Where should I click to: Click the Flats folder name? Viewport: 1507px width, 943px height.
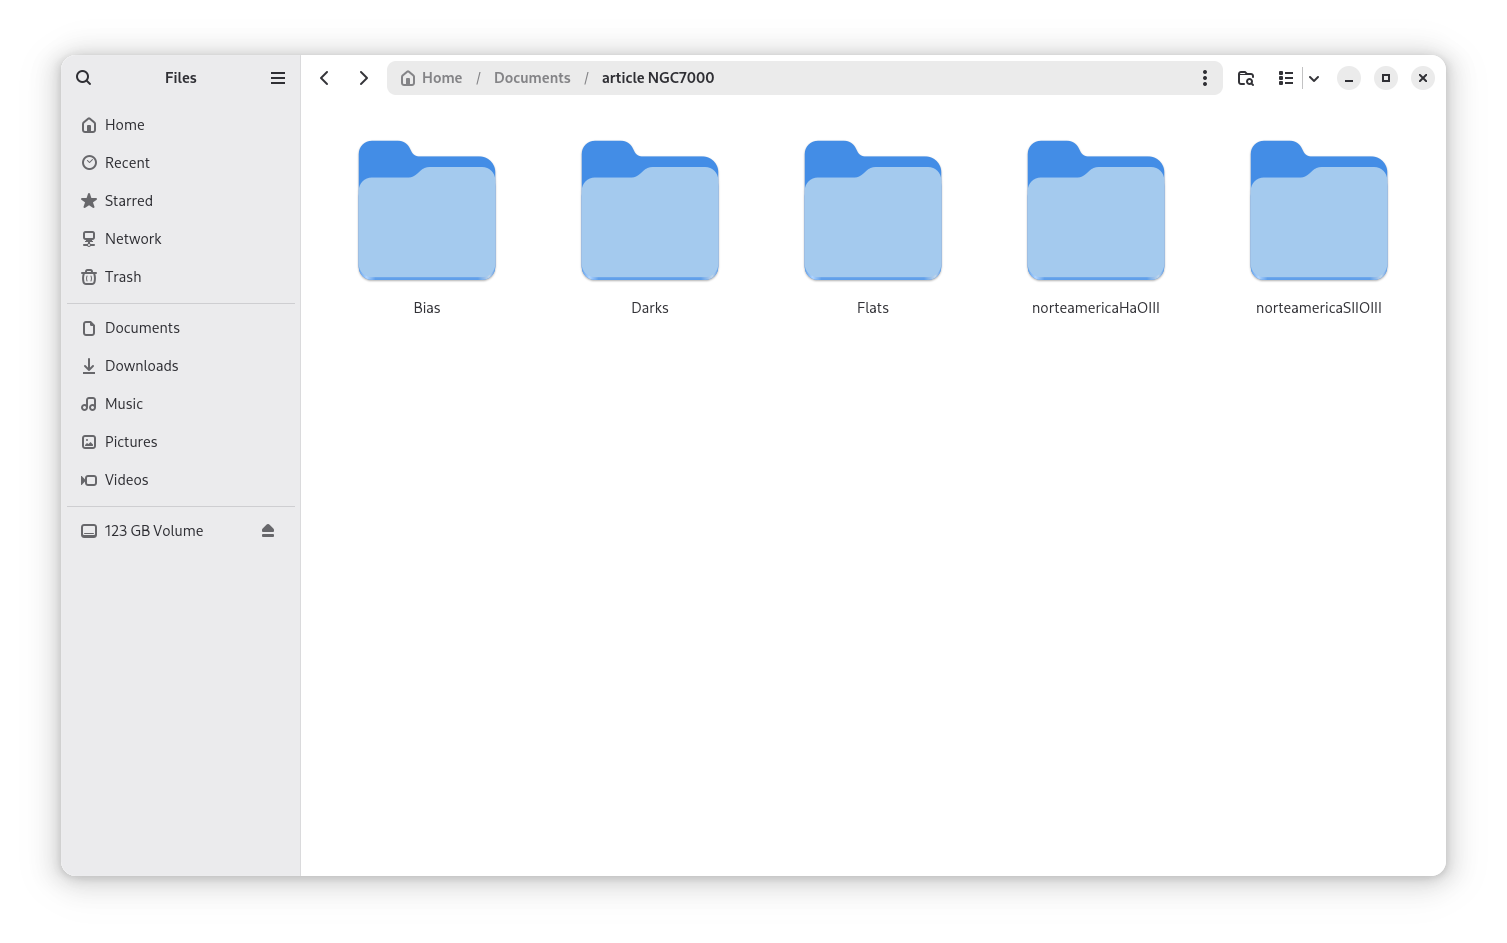click(873, 308)
